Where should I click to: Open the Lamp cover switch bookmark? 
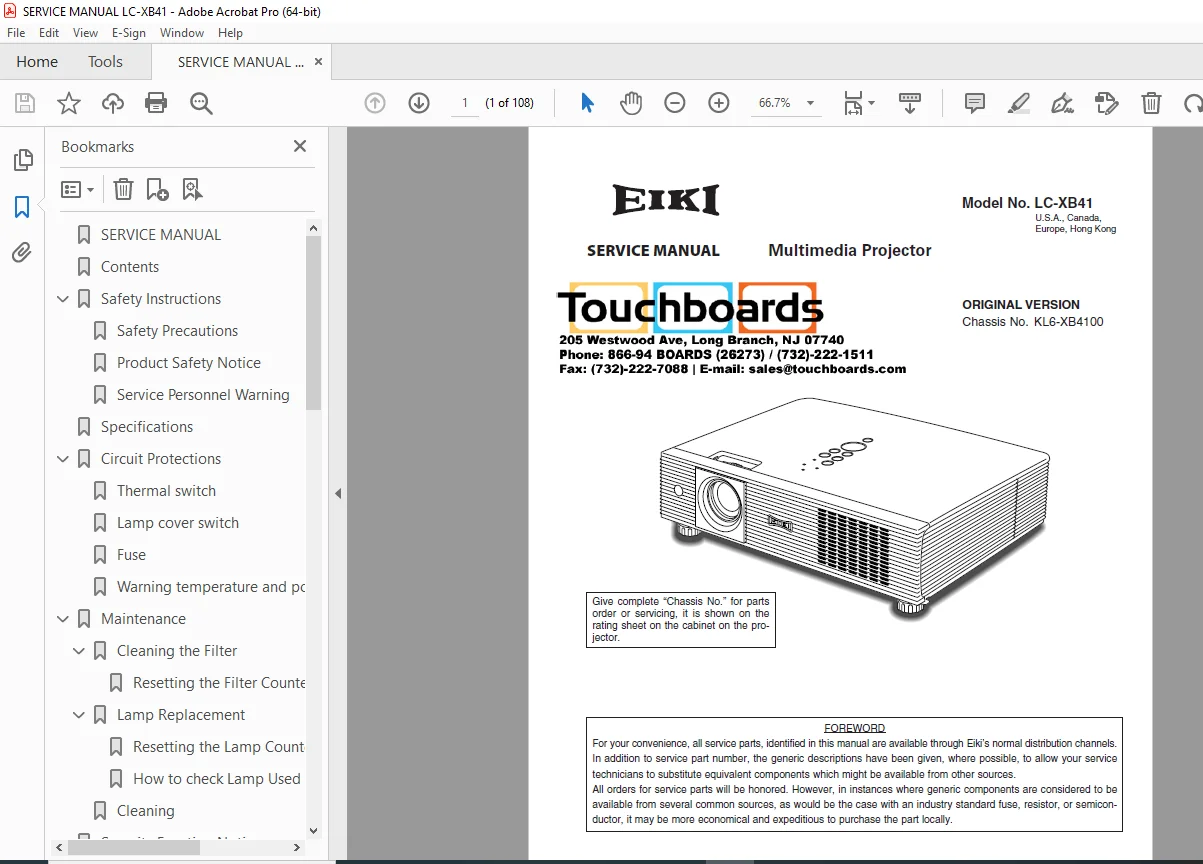coord(178,523)
